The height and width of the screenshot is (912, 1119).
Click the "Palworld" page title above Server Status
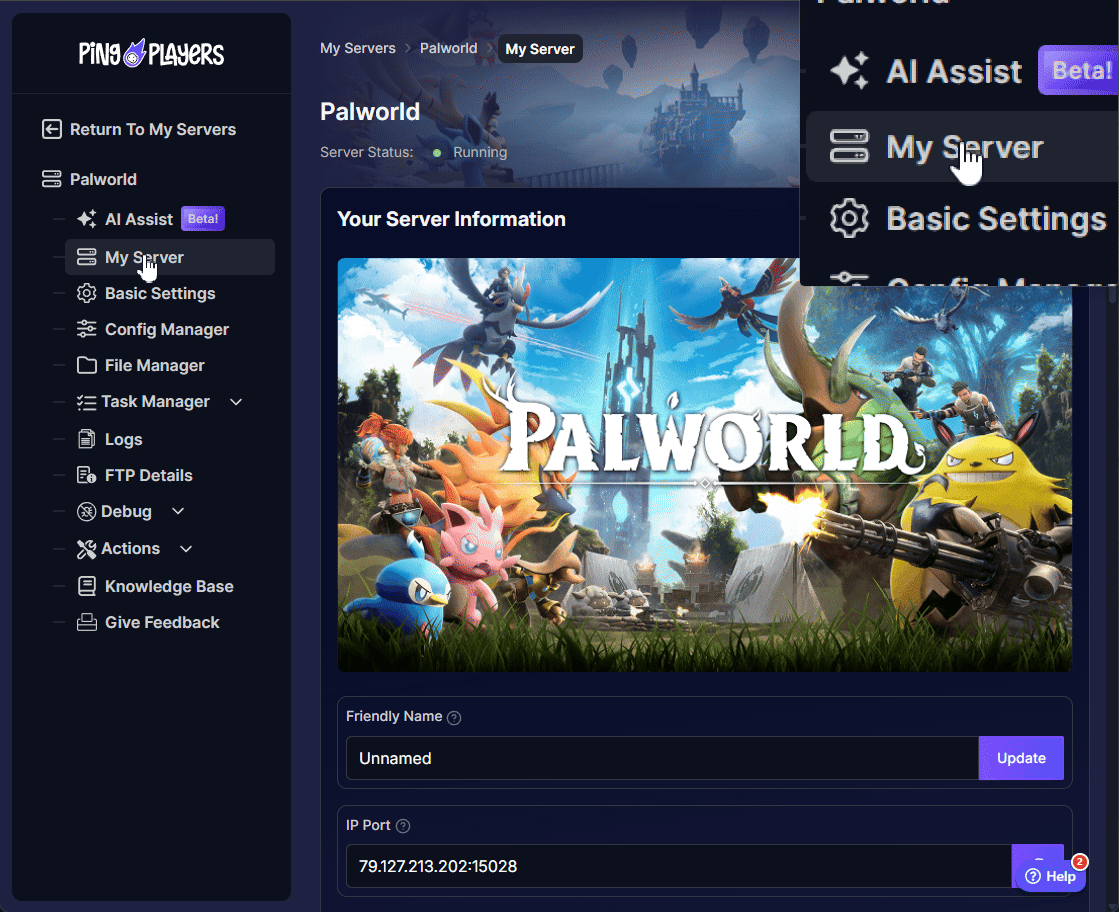coord(370,112)
